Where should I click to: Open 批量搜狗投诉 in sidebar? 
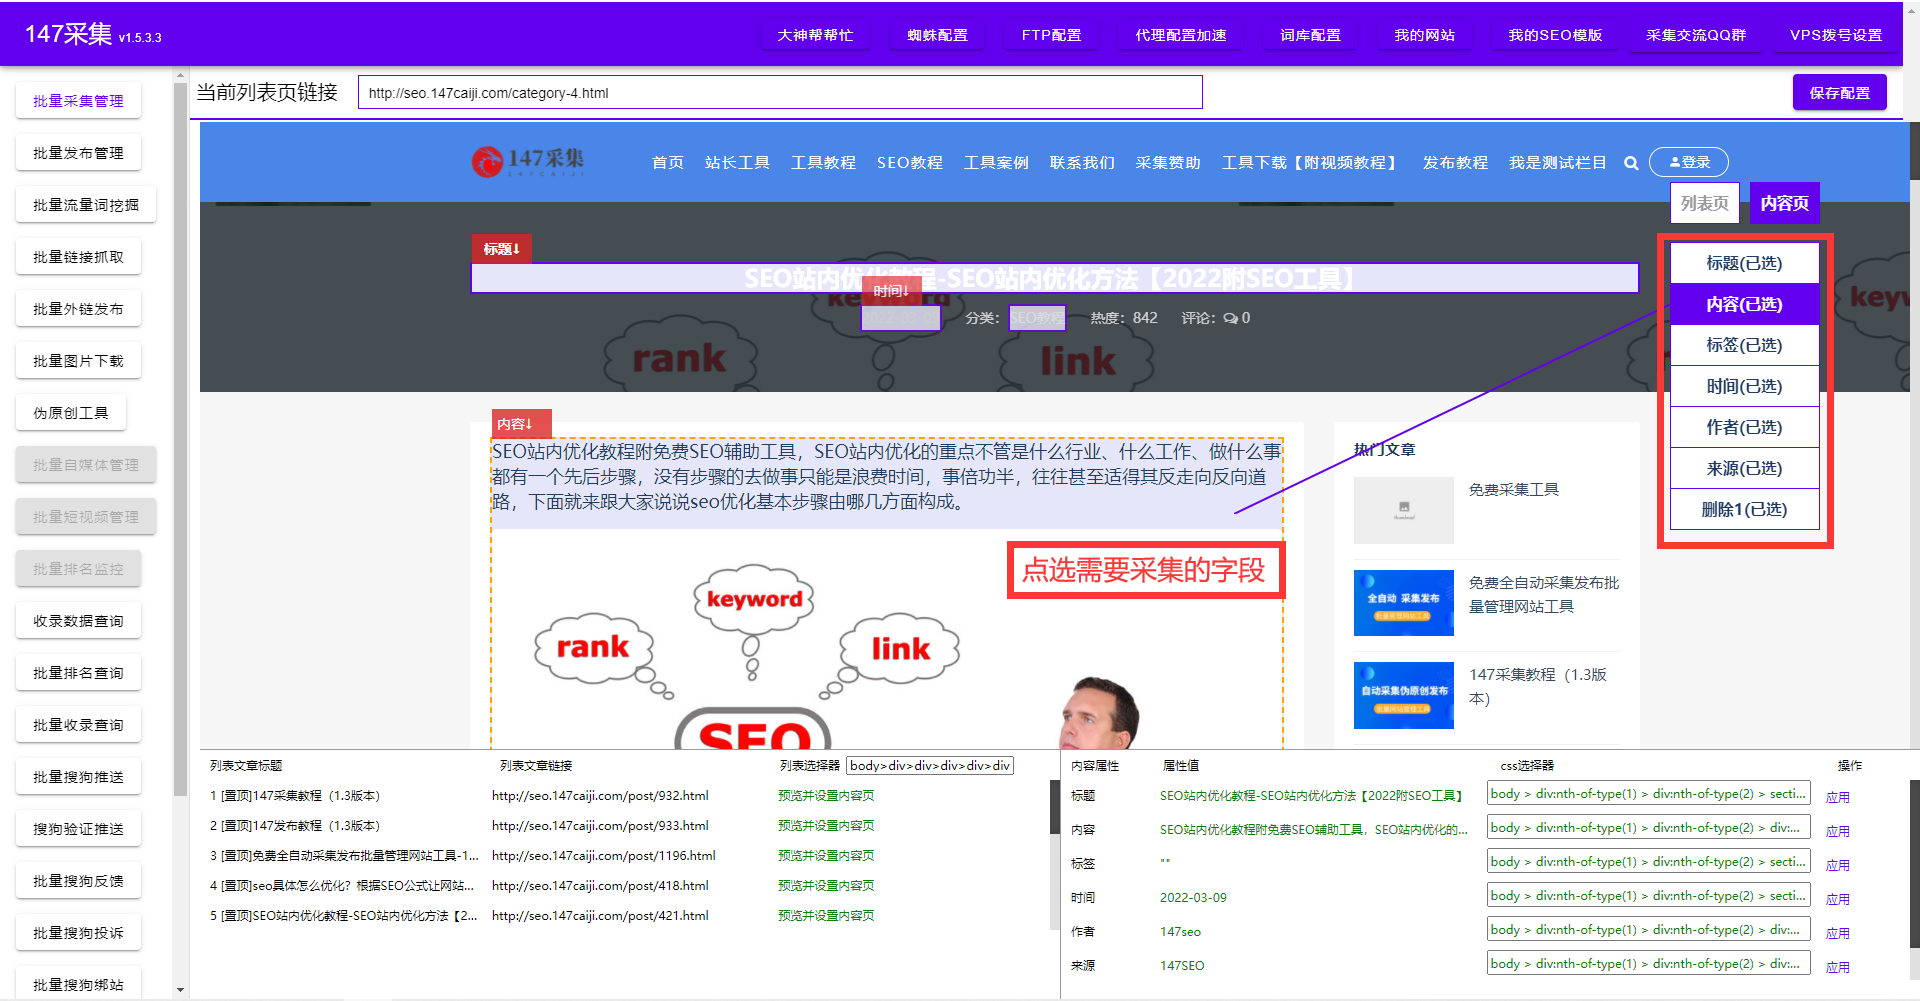click(78, 933)
